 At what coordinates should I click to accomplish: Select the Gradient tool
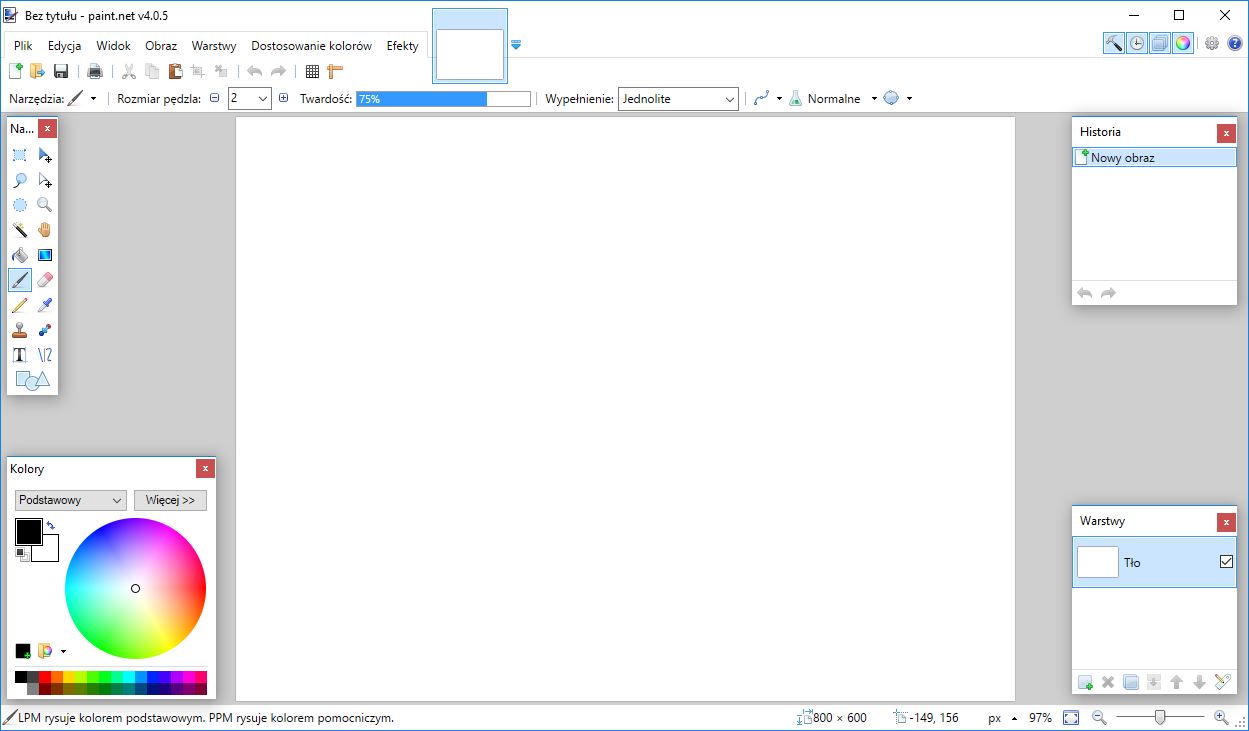point(45,255)
